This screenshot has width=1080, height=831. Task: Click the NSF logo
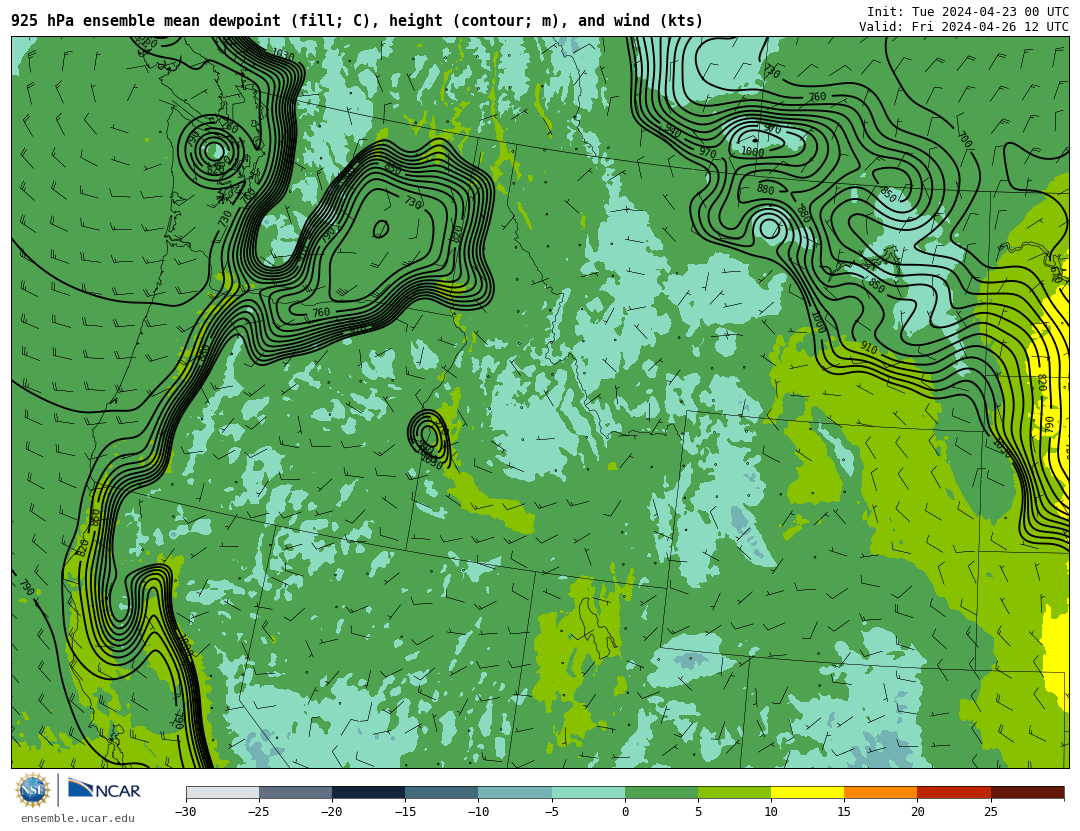[32, 790]
